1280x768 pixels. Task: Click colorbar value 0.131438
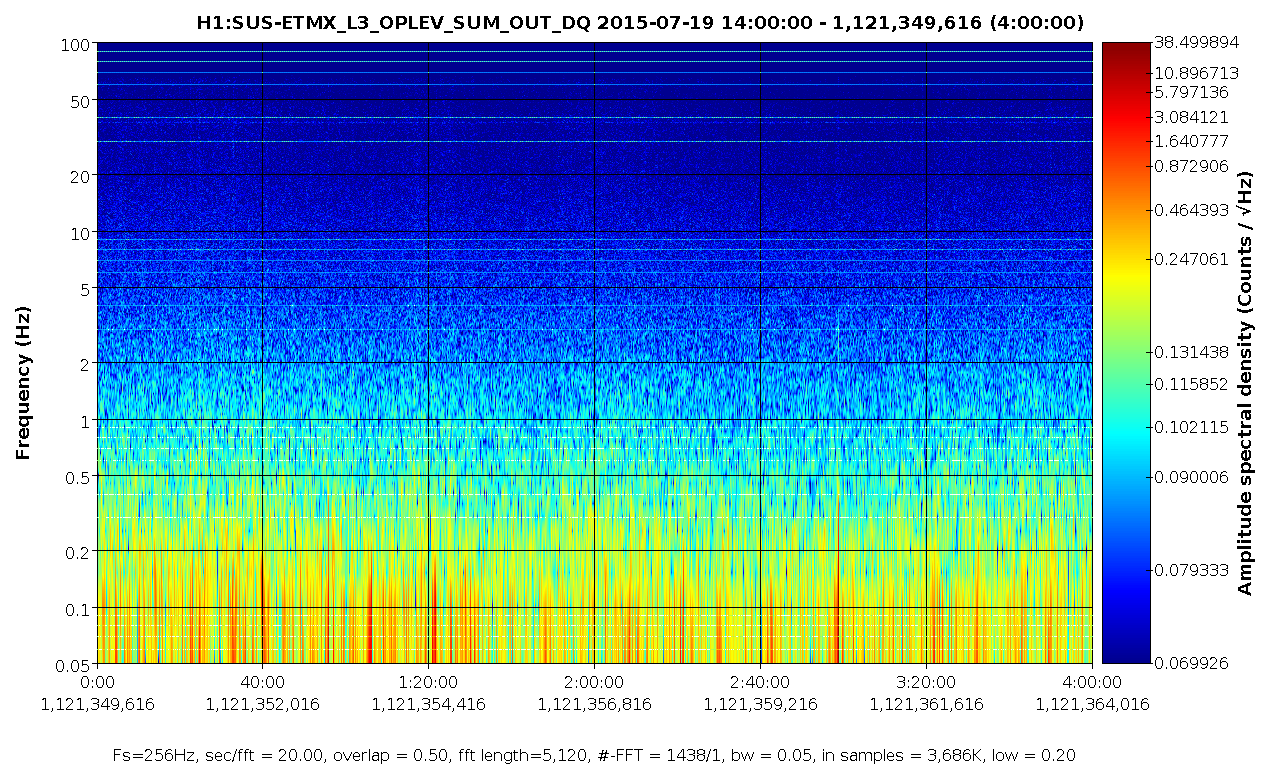1191,352
